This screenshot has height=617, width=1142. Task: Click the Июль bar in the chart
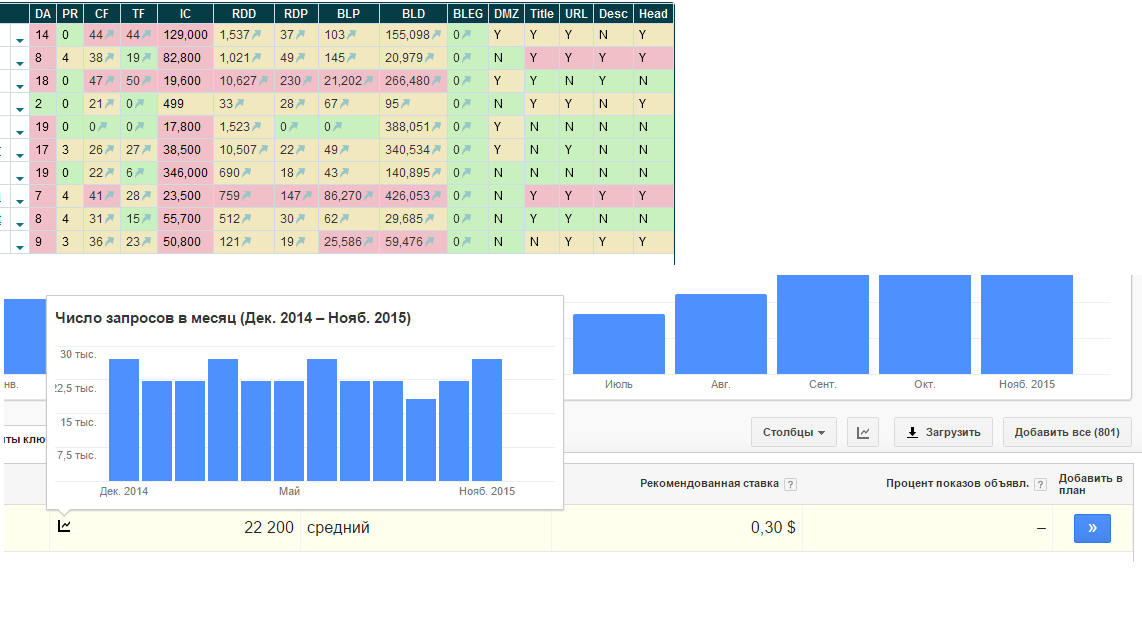click(x=618, y=343)
